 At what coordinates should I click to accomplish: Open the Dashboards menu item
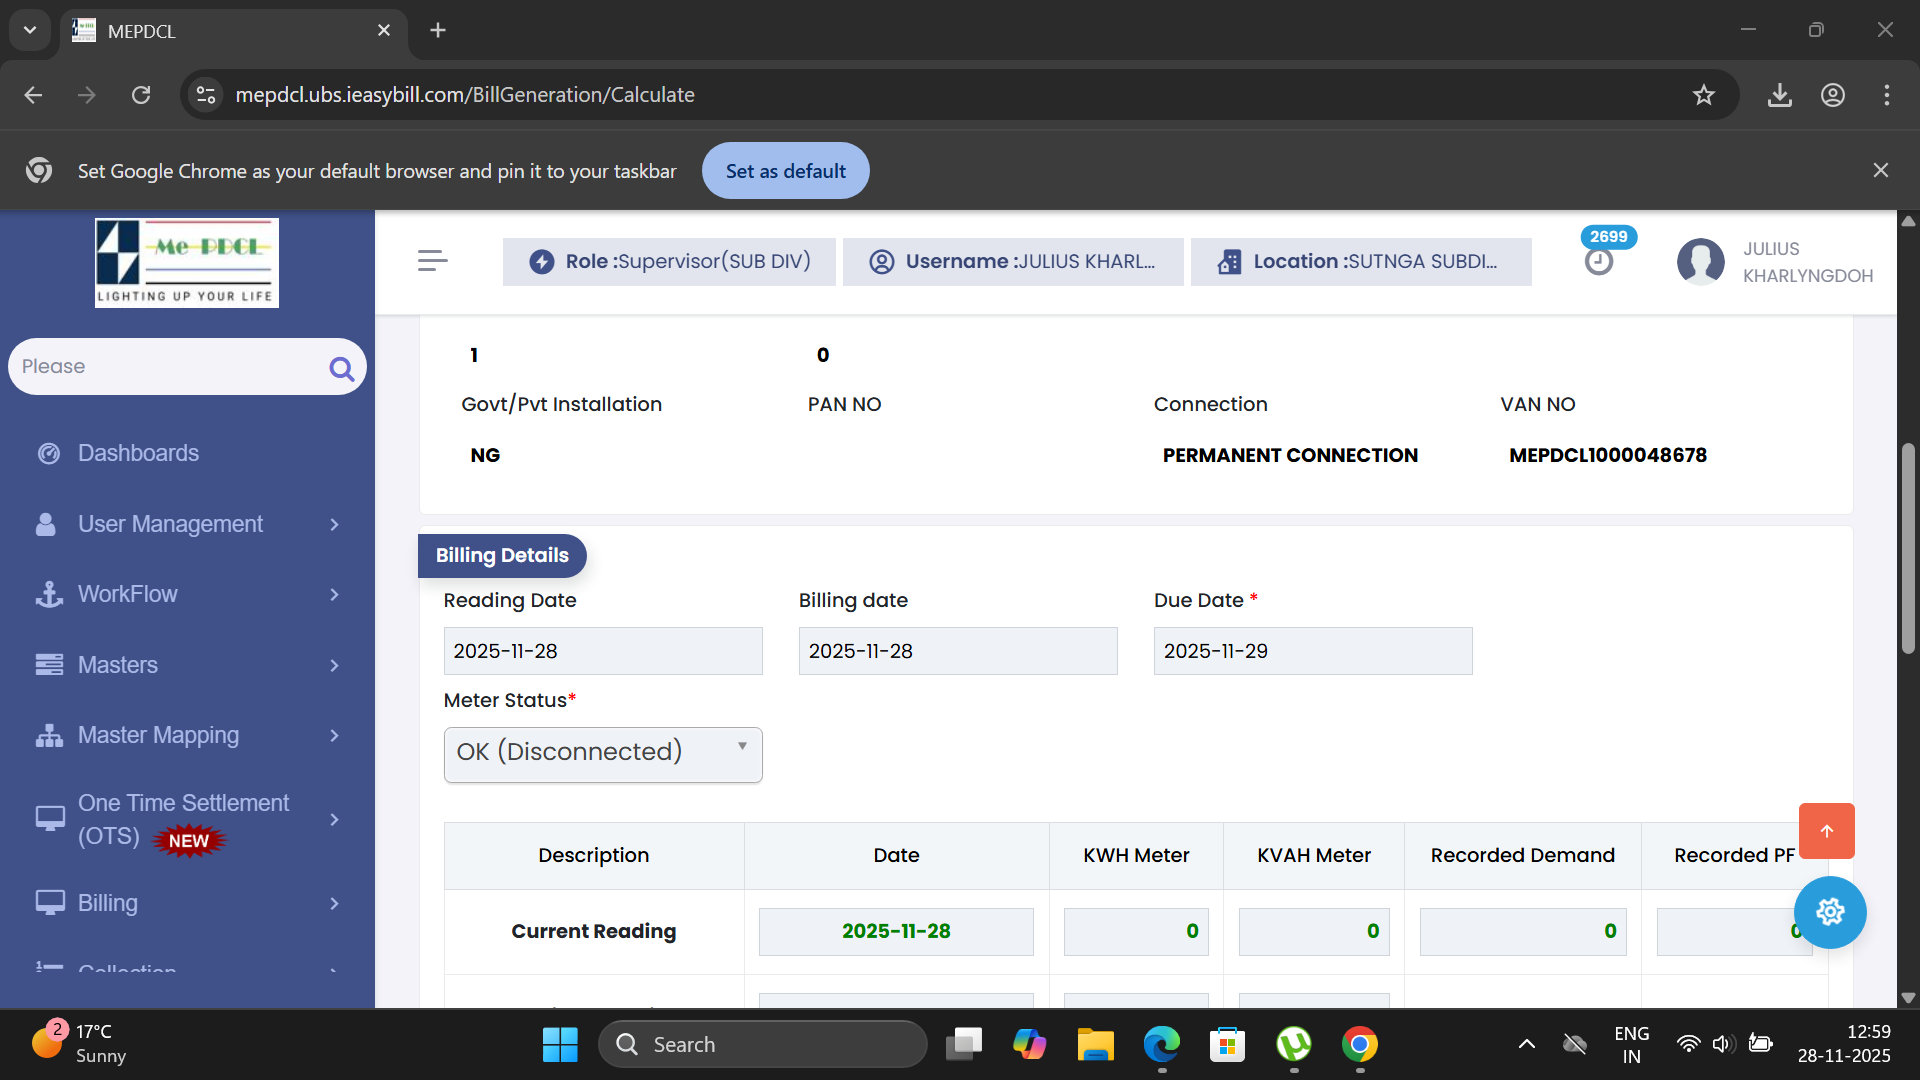pos(138,453)
